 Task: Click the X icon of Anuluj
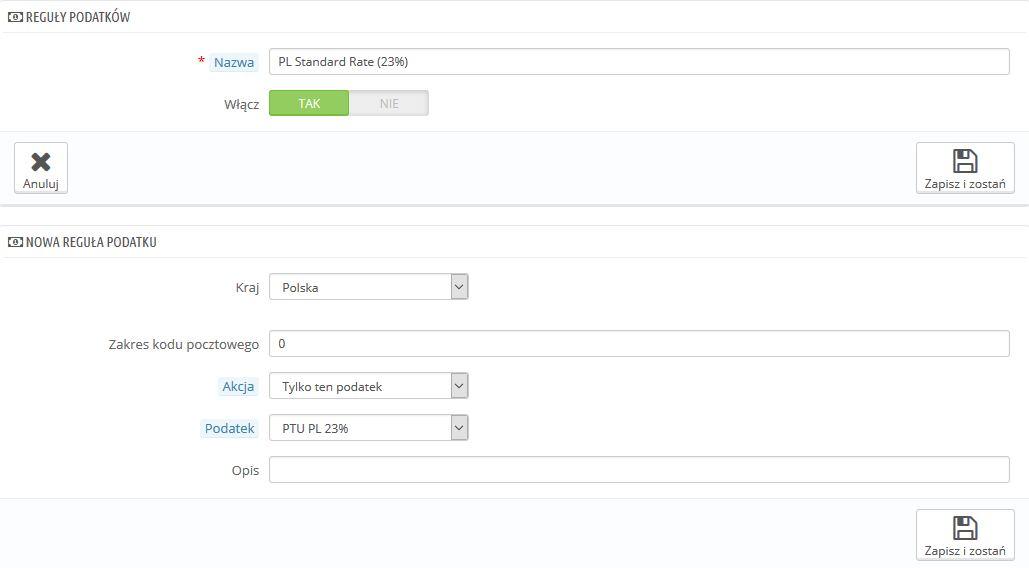pyautogui.click(x=41, y=162)
